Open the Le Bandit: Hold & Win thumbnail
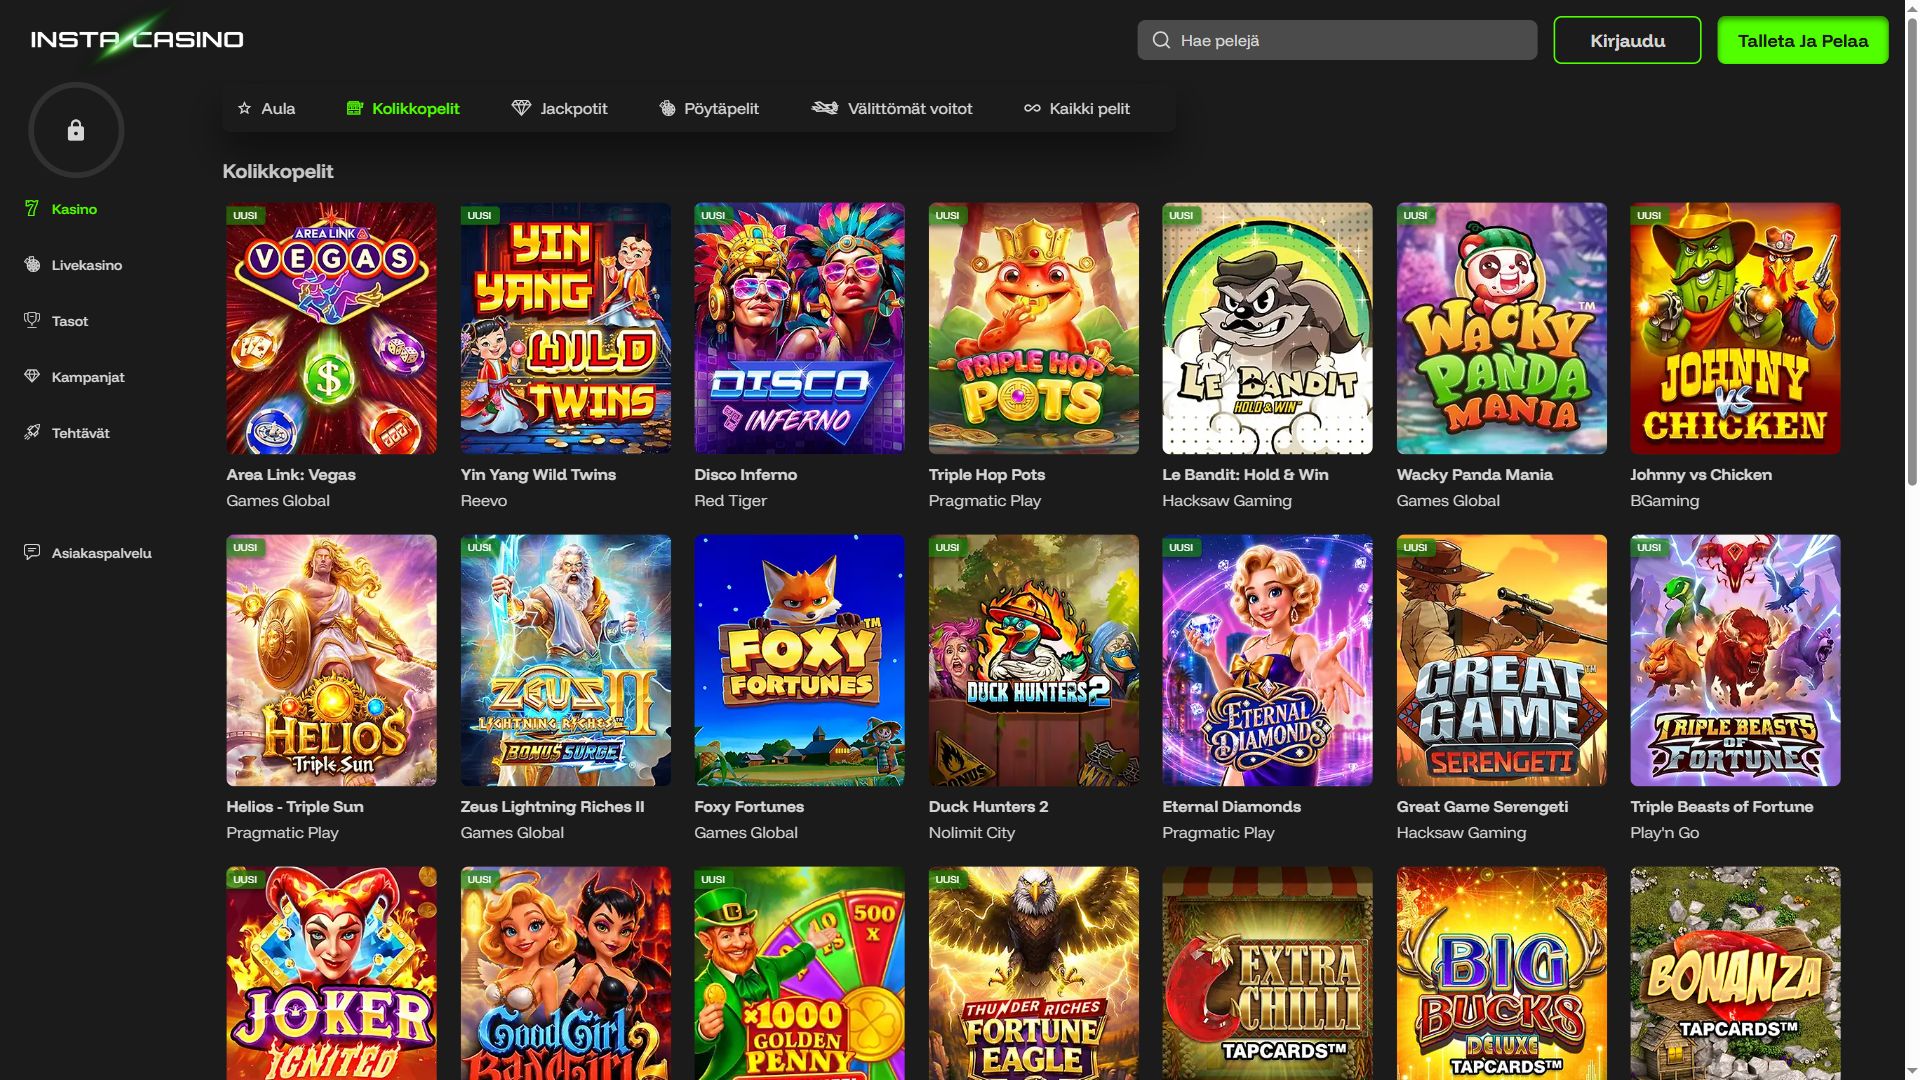This screenshot has width=1920, height=1080. click(1267, 328)
